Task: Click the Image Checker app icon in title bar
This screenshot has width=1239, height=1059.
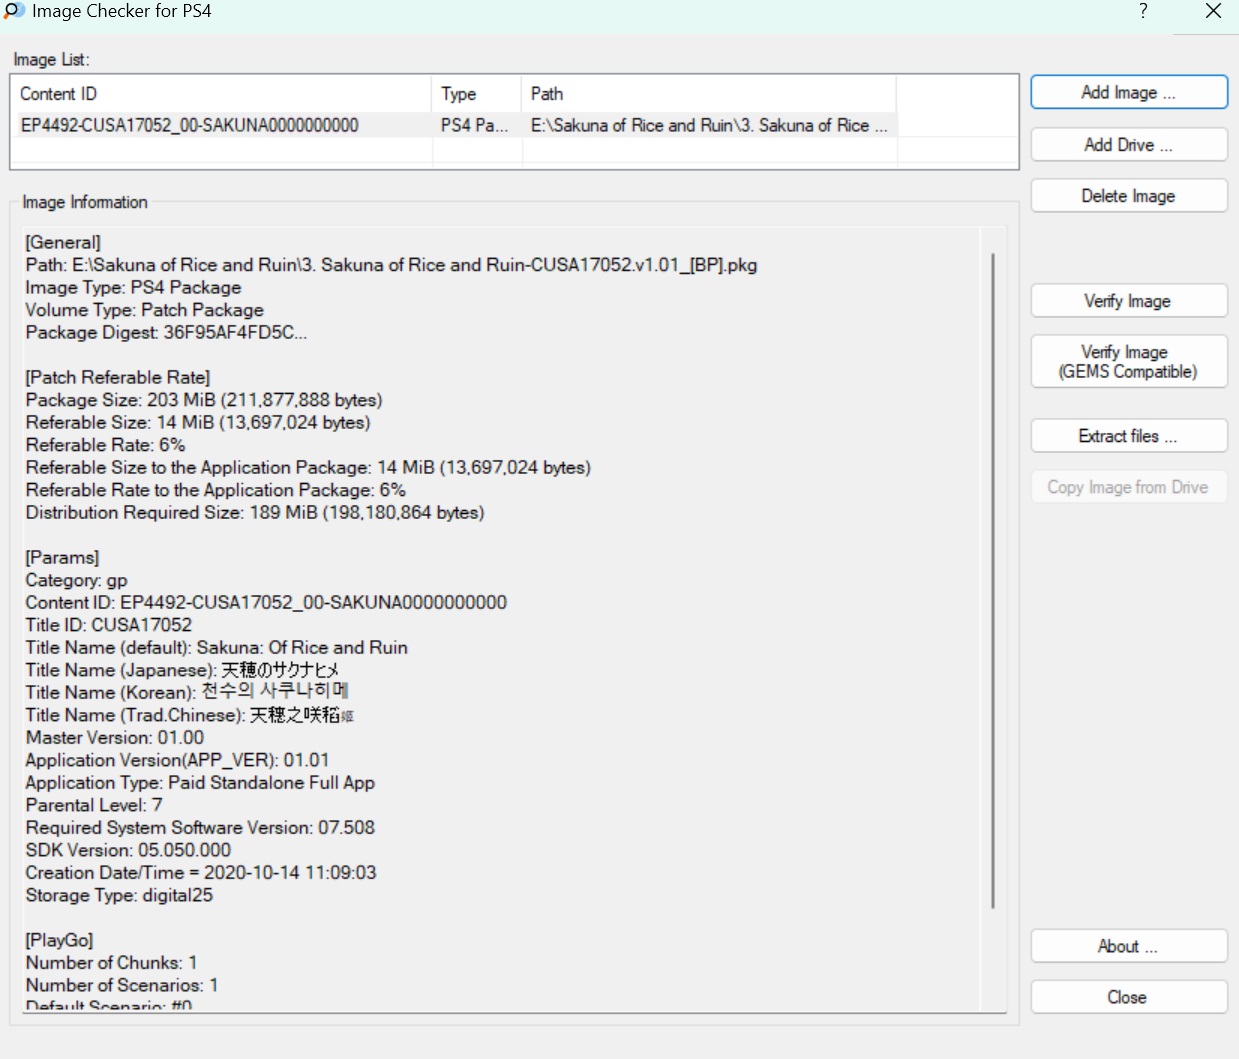Action: pyautogui.click(x=14, y=11)
